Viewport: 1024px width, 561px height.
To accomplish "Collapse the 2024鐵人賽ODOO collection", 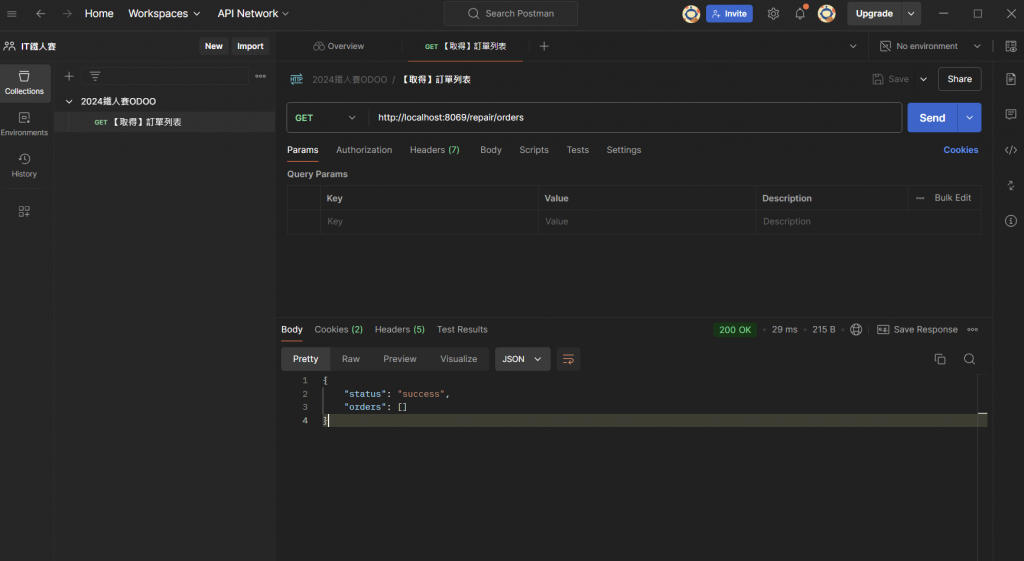I will coord(69,102).
